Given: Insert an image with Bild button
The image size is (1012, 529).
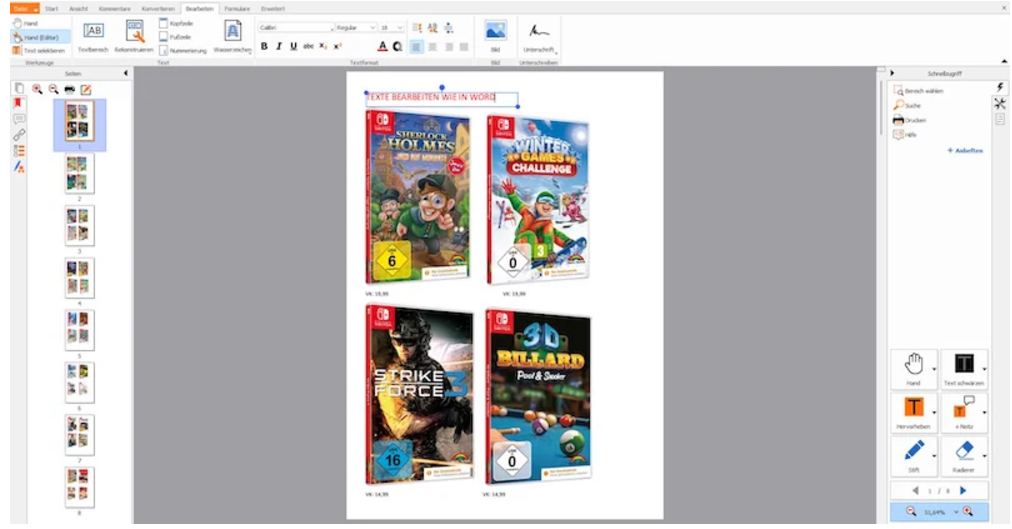Looking at the screenshot, I should (495, 36).
